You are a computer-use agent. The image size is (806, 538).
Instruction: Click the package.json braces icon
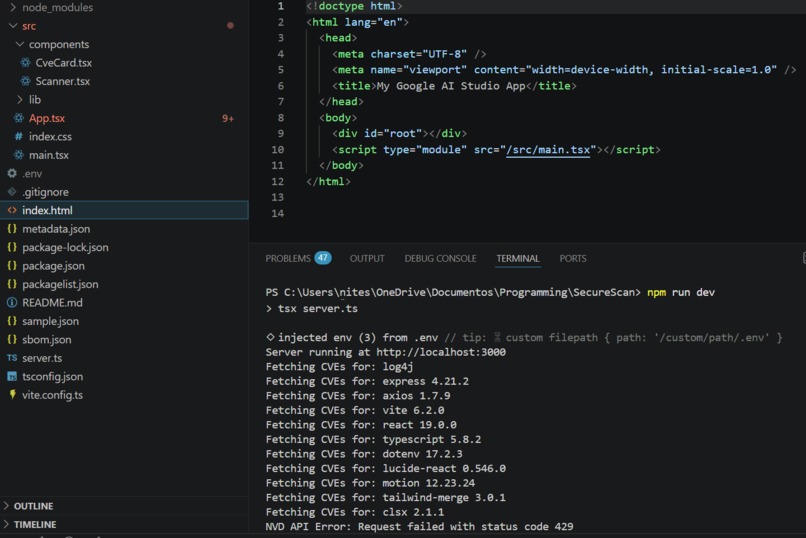pos(12,266)
